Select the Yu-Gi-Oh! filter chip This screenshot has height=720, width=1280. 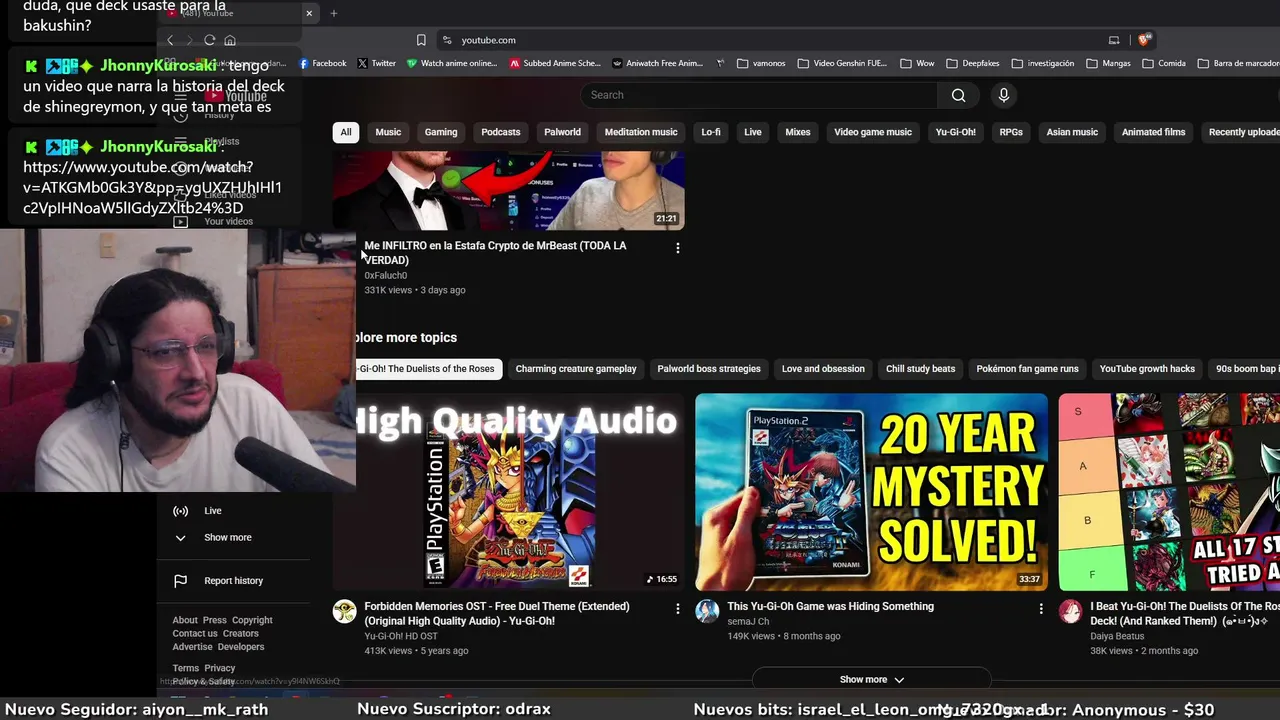(955, 132)
